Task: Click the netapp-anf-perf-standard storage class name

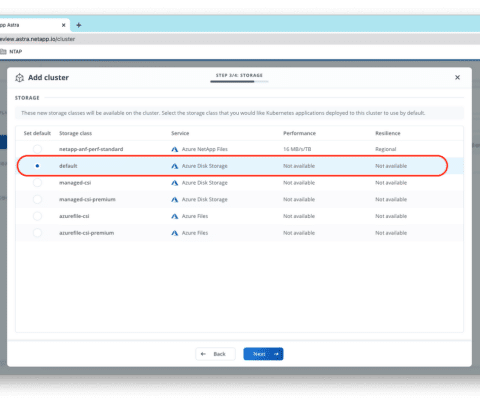Action: (x=91, y=149)
